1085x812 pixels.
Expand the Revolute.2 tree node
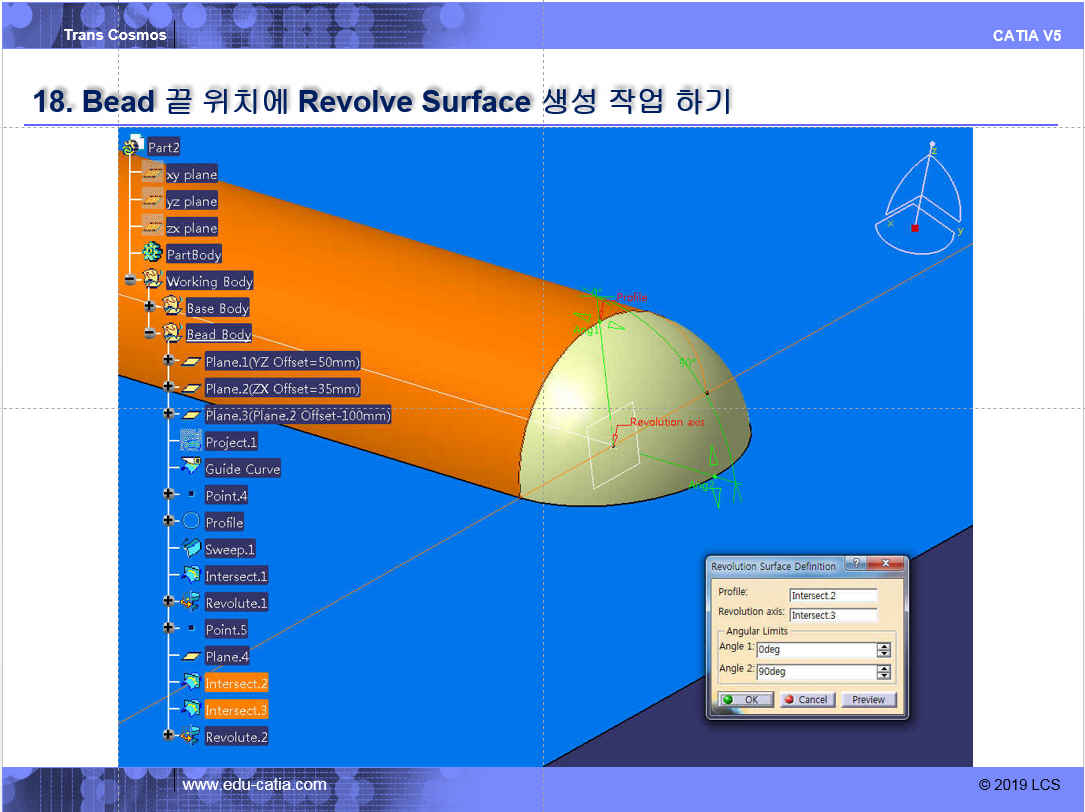click(x=169, y=737)
